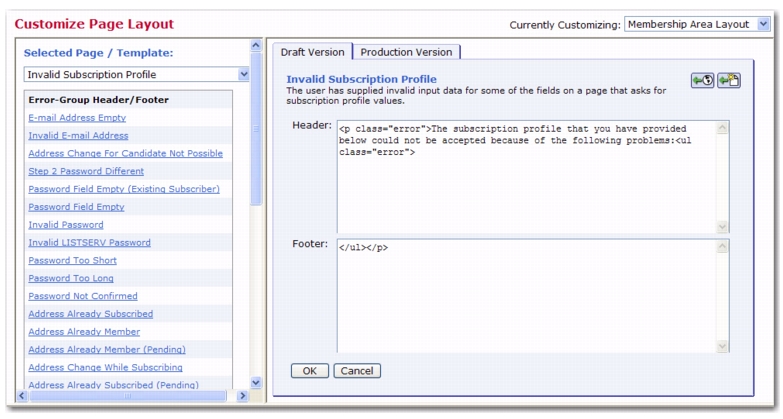Click the left panel horizontal scrollbar thumb
The image size is (783, 419).
(x=127, y=396)
